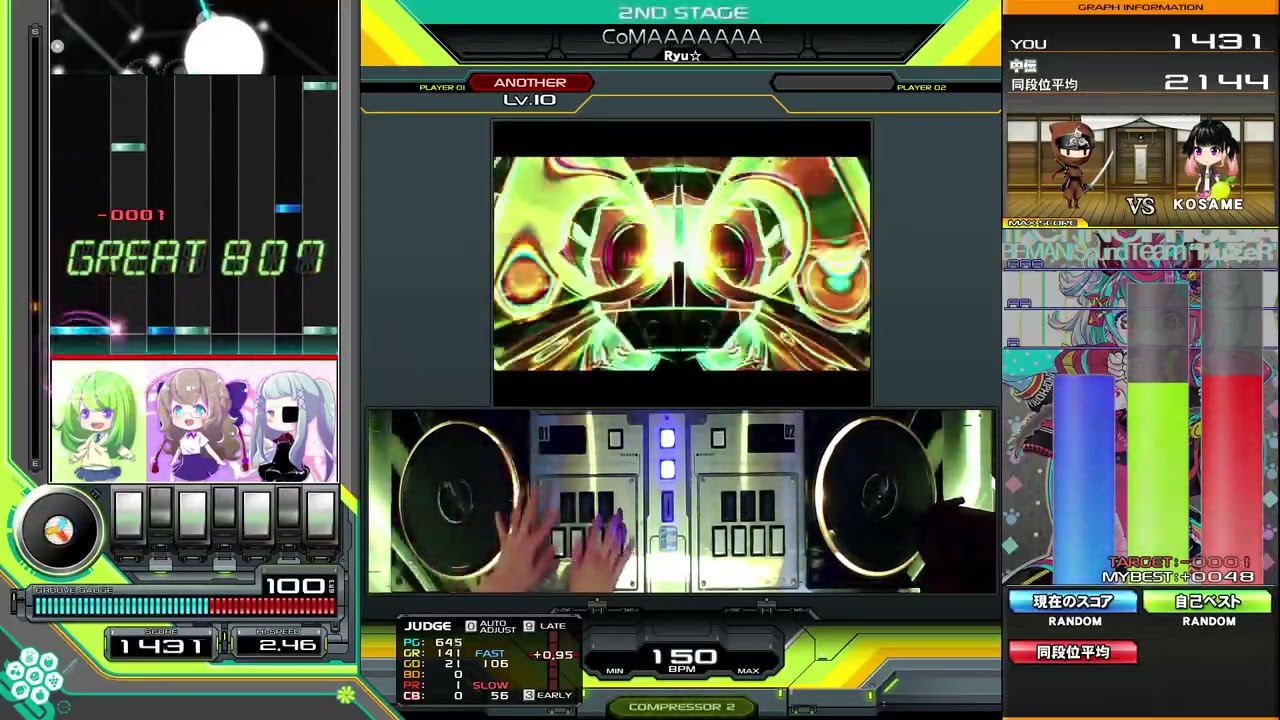The image size is (1280, 720).
Task: Click the JUDGE panel heading
Action: click(x=428, y=626)
